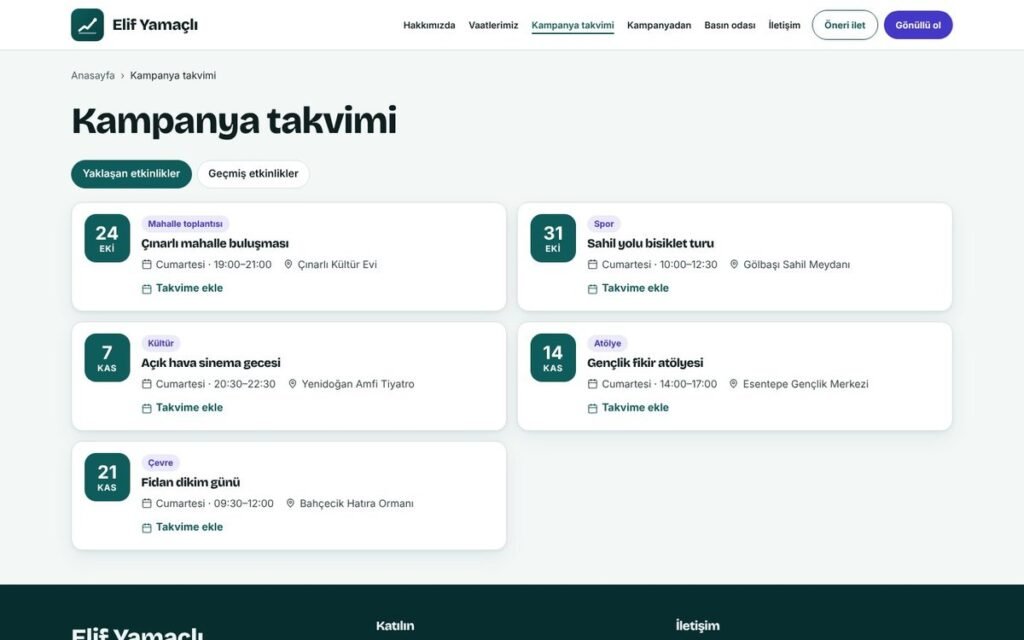Add Fidan dikim günü to calendar
1024x640 pixels.
pyautogui.click(x=183, y=527)
